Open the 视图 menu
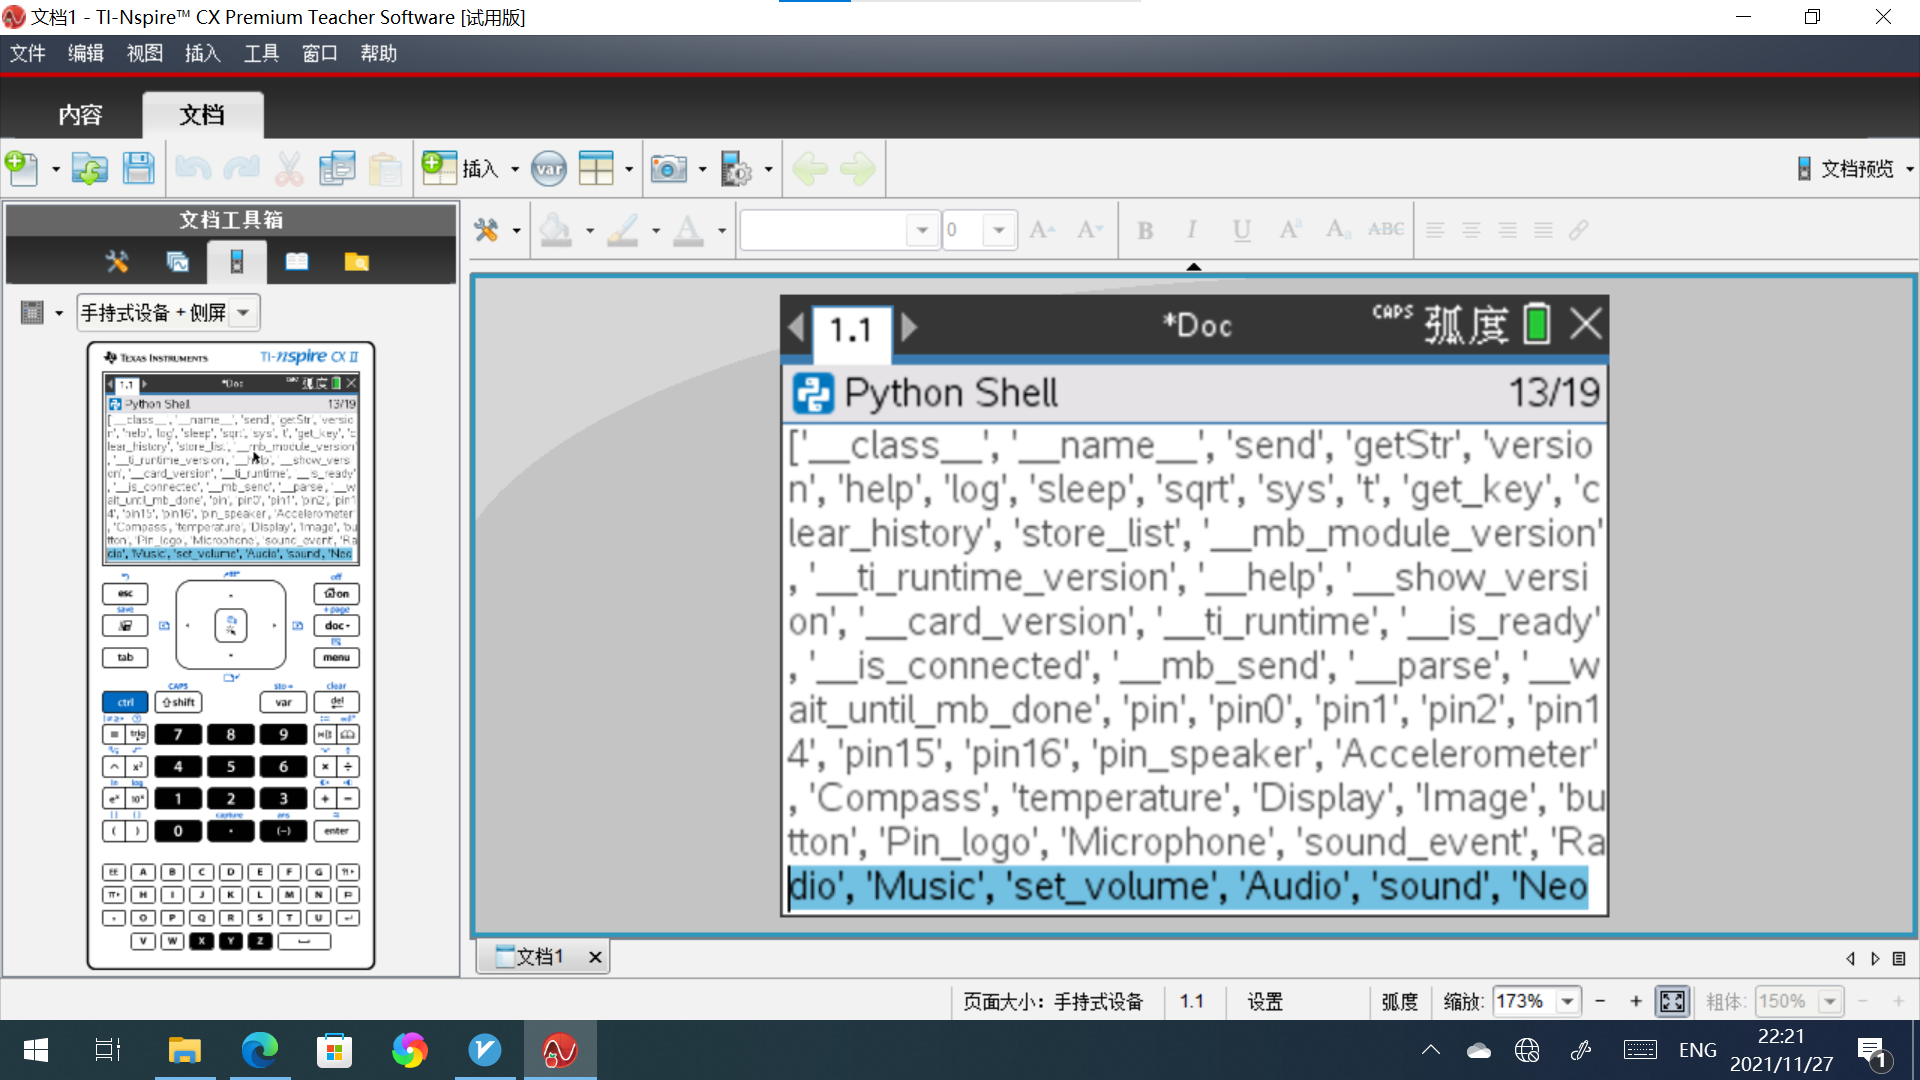This screenshot has width=1920, height=1080. [x=145, y=53]
